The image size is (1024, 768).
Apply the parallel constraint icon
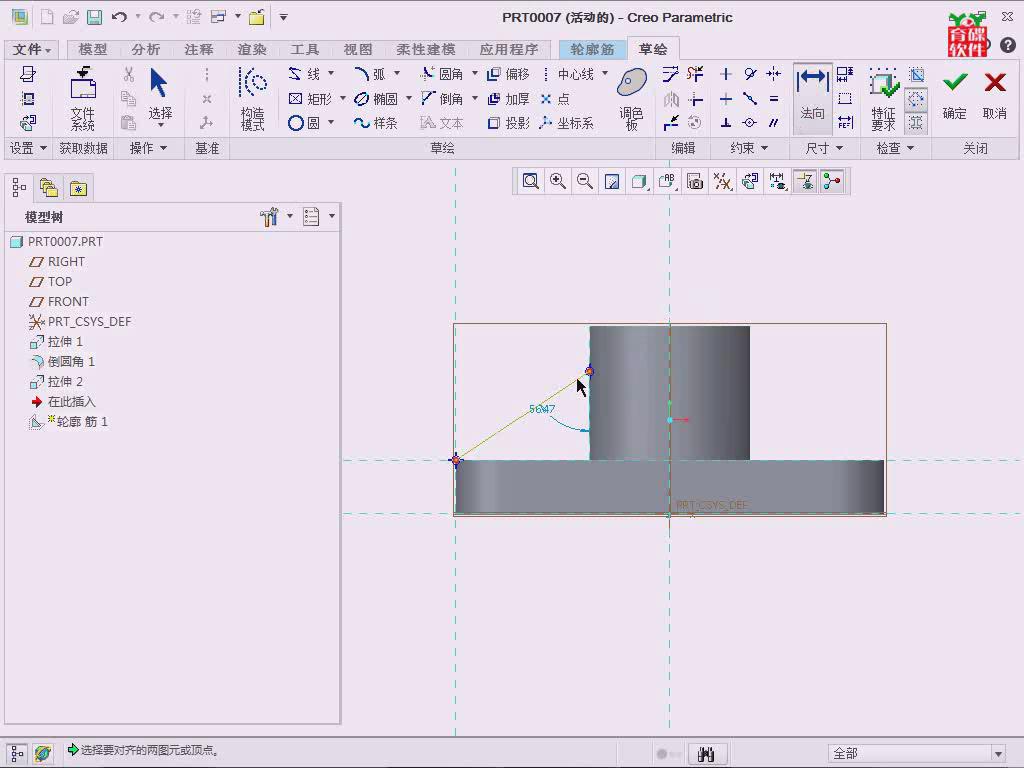774,123
